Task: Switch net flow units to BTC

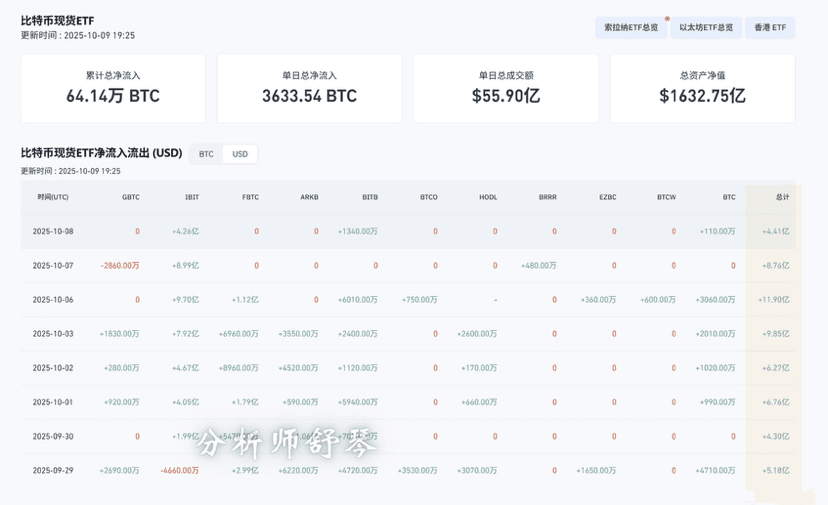Action: click(x=206, y=154)
